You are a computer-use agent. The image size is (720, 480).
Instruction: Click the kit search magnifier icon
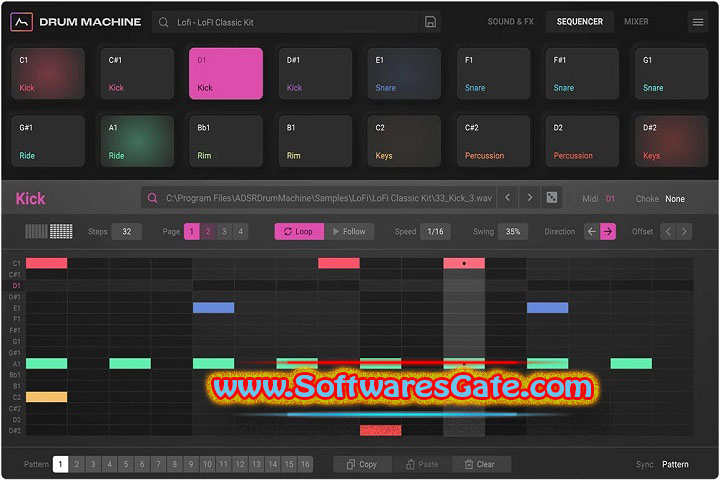point(163,22)
